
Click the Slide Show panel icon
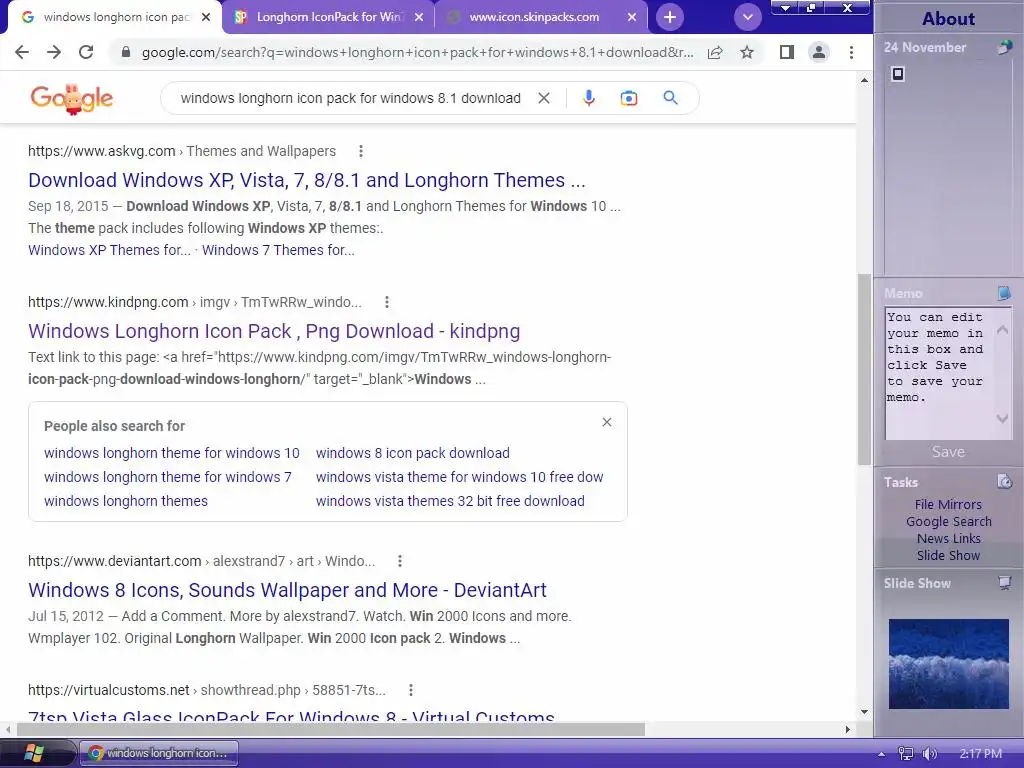[x=1004, y=583]
